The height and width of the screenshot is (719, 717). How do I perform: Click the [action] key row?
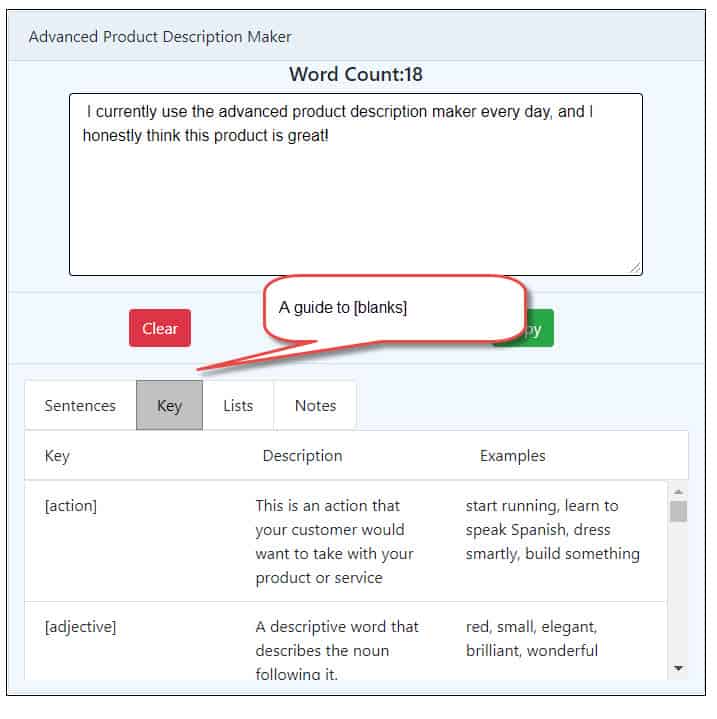click(345, 541)
